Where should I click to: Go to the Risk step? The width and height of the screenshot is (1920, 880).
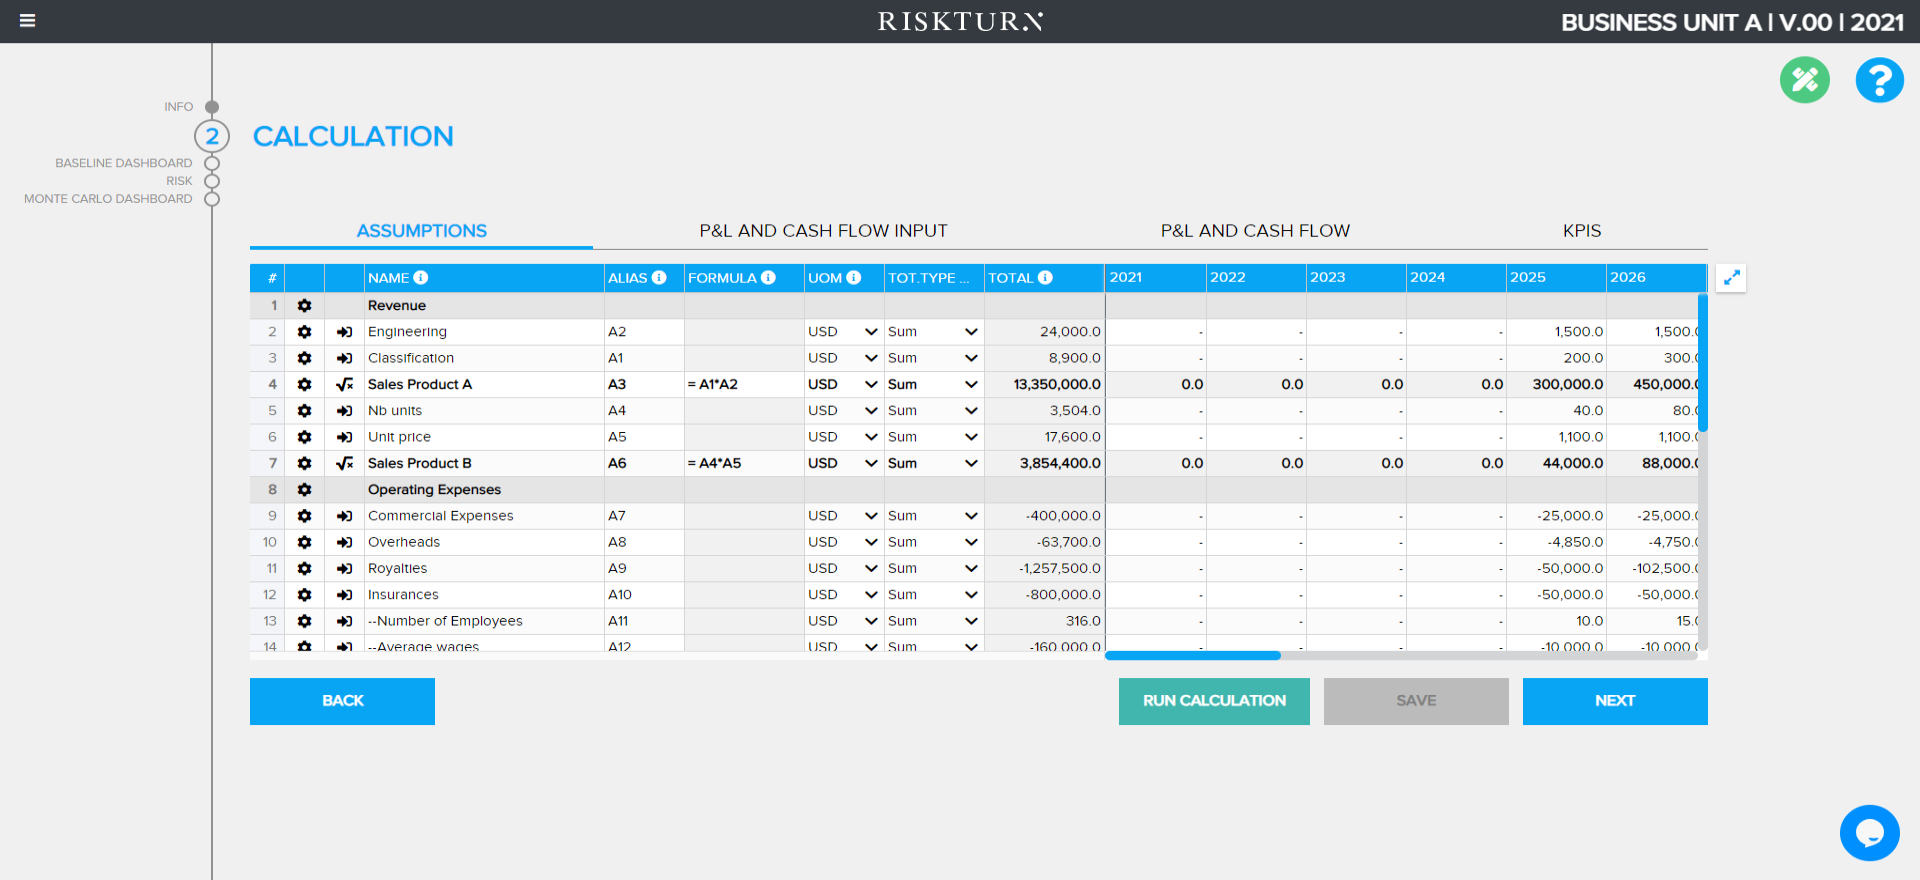(x=179, y=181)
